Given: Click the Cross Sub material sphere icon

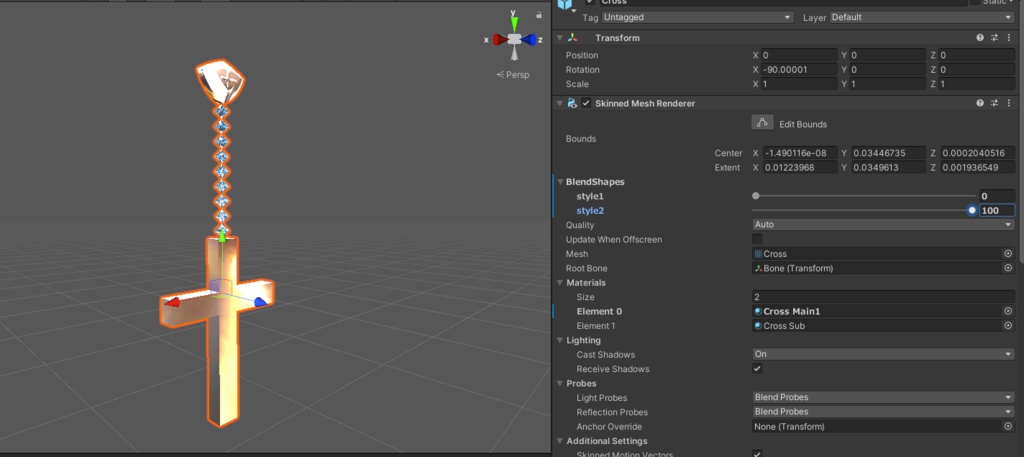Looking at the screenshot, I should (x=758, y=326).
